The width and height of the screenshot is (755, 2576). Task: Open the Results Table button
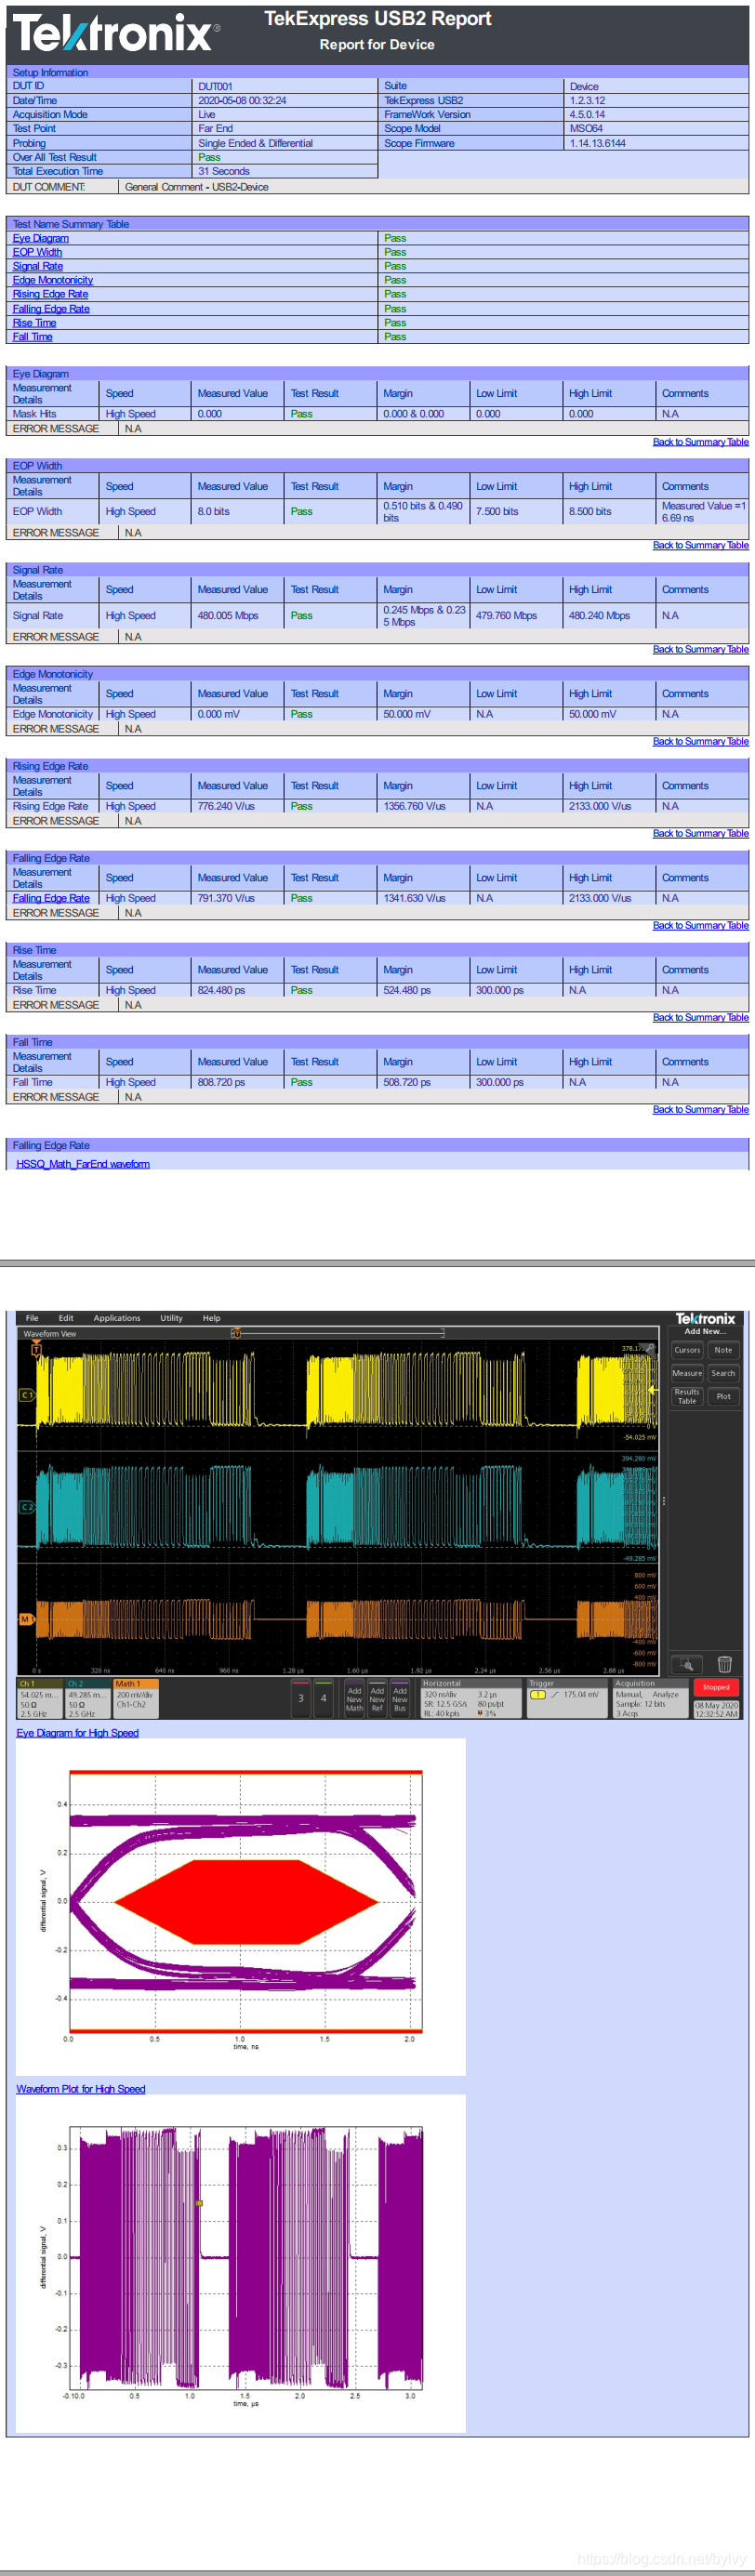tap(687, 1397)
